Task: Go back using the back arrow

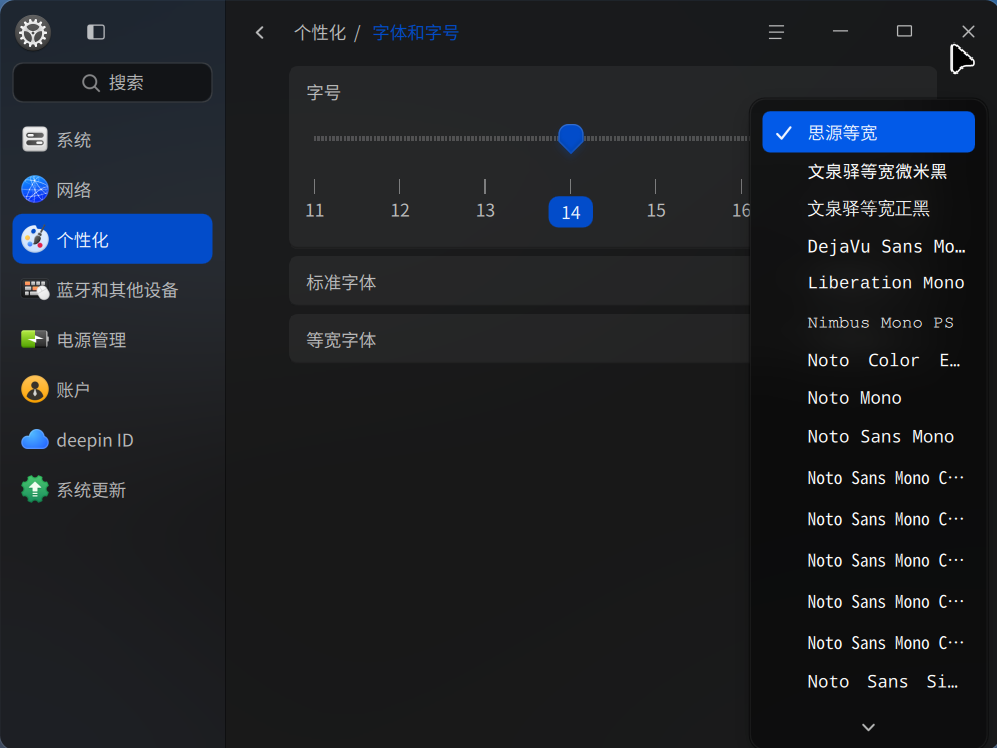Action: [259, 32]
